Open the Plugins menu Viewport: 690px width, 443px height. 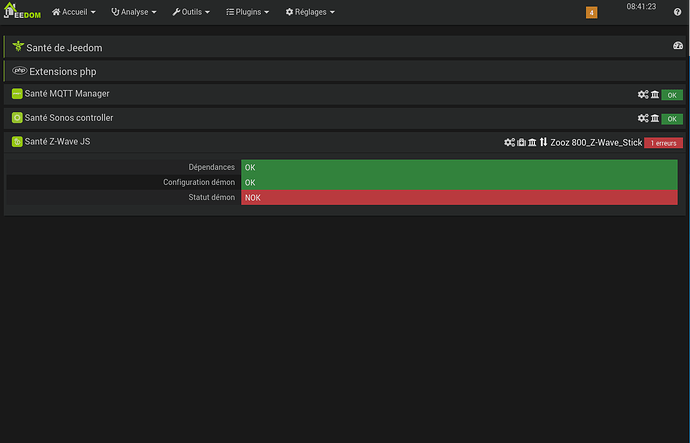click(x=247, y=12)
